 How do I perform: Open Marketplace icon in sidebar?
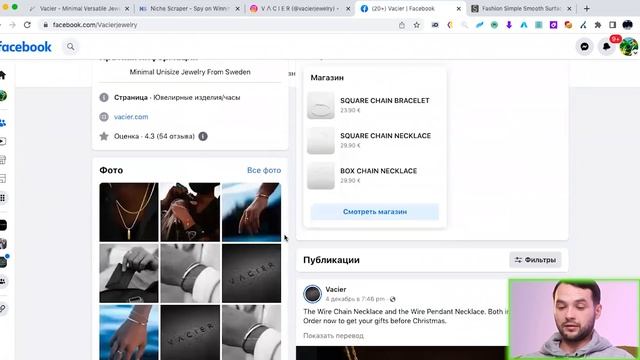pyautogui.click(x=2, y=160)
